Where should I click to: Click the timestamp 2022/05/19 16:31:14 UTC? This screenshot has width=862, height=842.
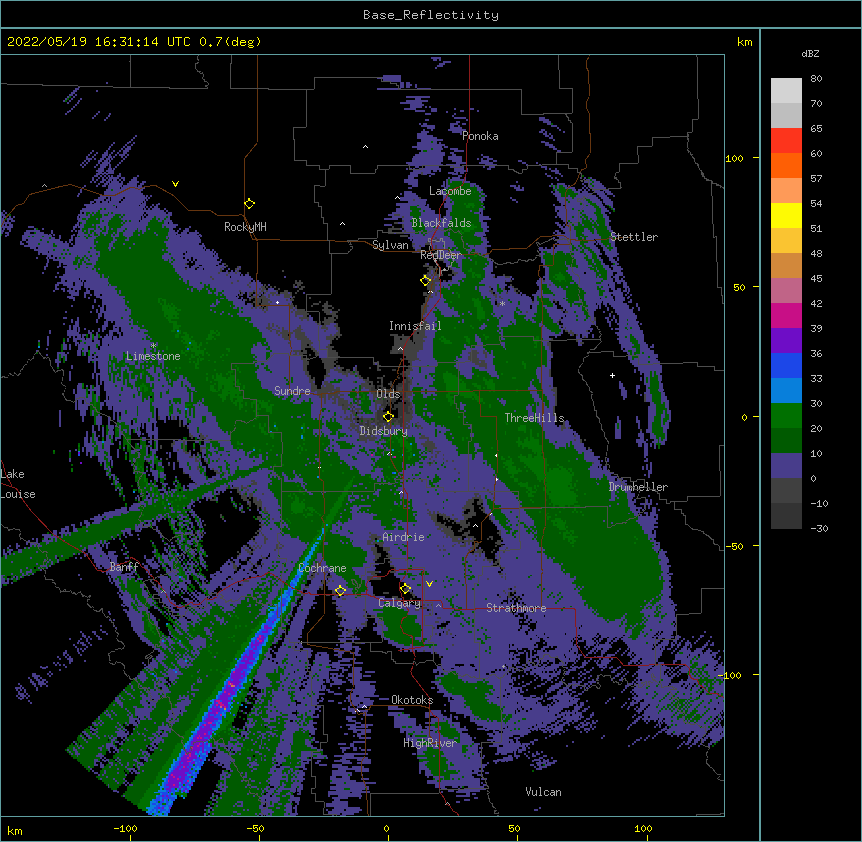[x=99, y=42]
